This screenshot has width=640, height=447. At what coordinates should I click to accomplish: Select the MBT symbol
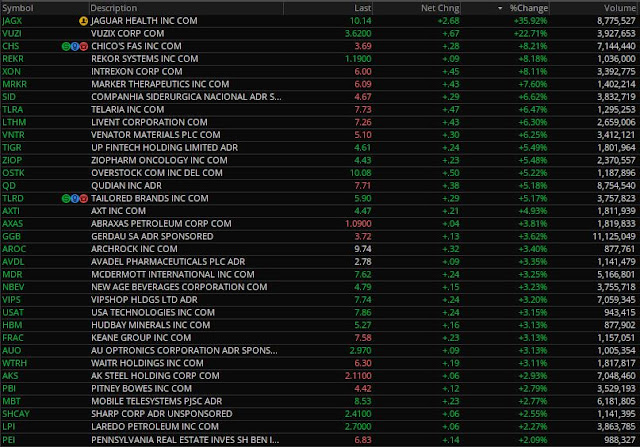[x=11, y=401]
